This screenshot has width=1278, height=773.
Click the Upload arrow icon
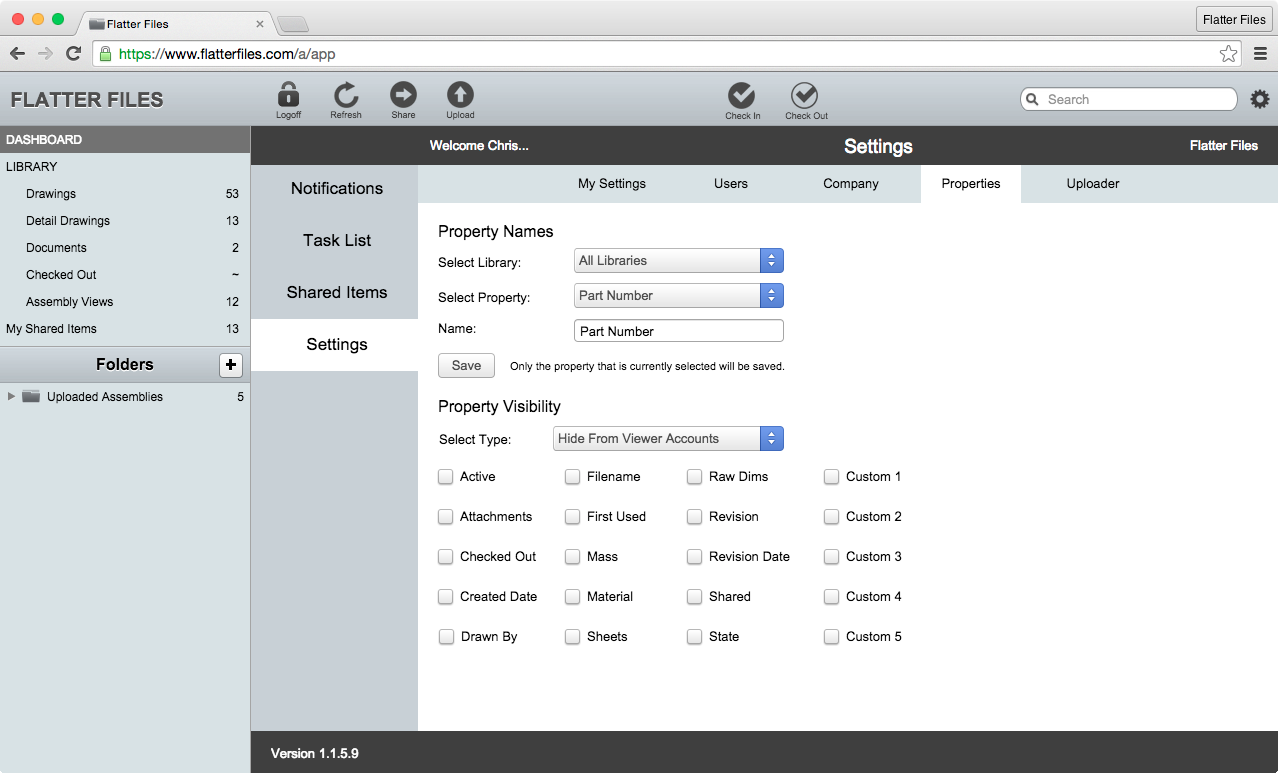460,94
